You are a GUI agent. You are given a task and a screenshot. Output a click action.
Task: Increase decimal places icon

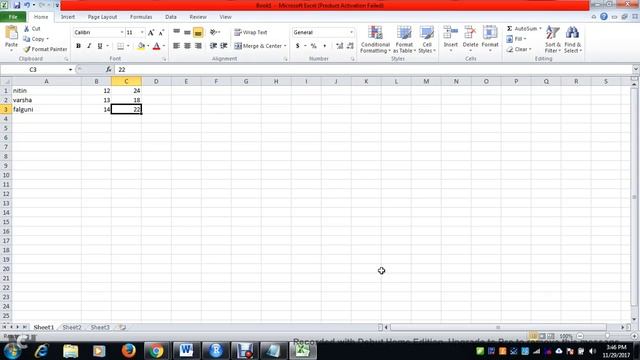click(x=339, y=46)
